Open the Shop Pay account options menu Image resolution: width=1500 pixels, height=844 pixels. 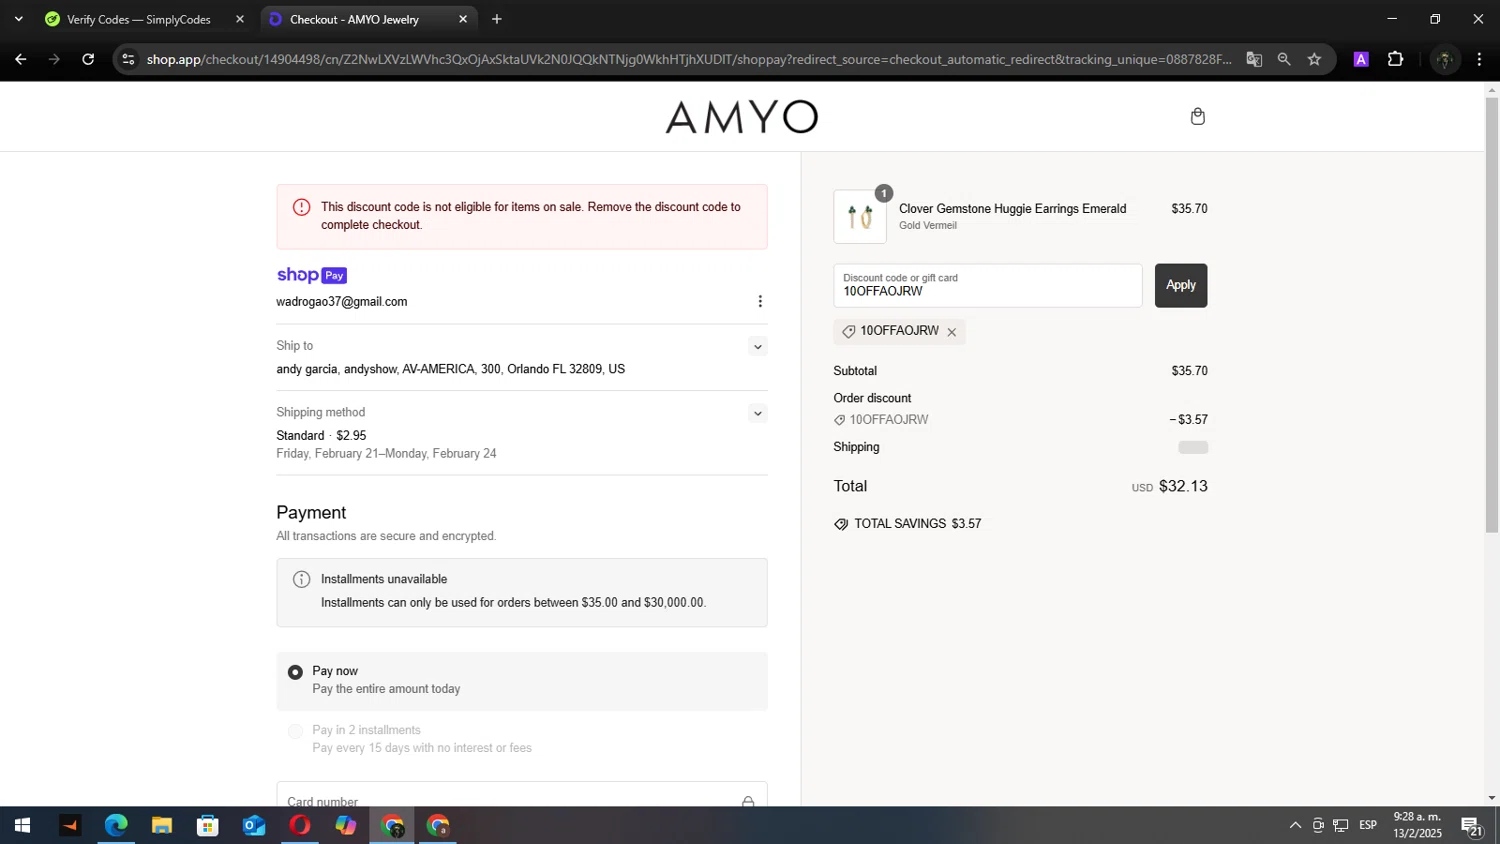coord(760,301)
